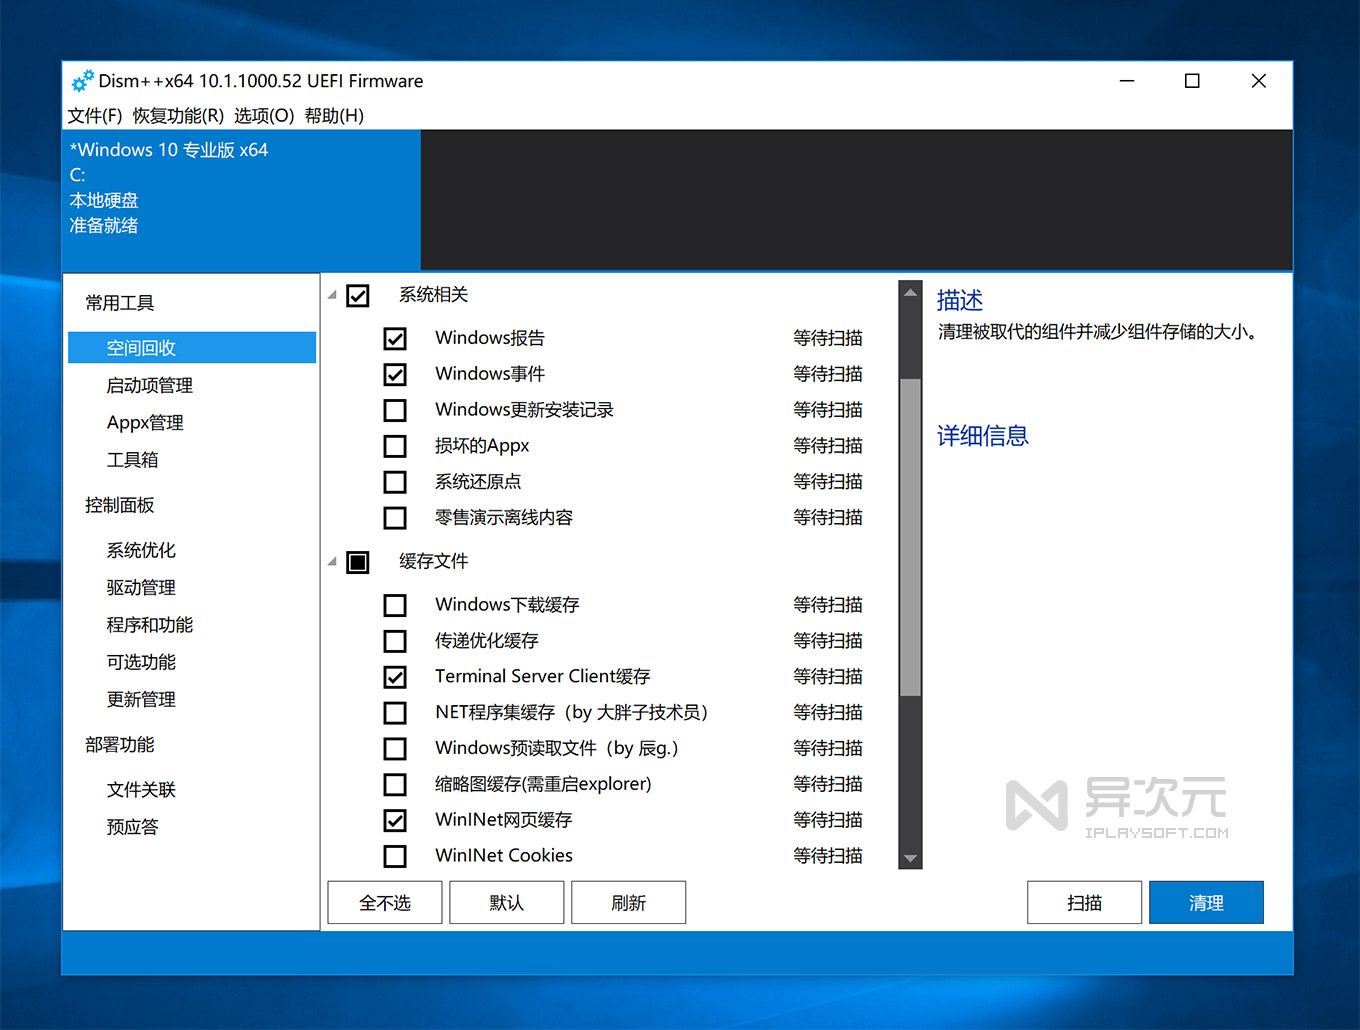
Task: Open 驱动管理 in the sidebar
Action: [x=141, y=588]
